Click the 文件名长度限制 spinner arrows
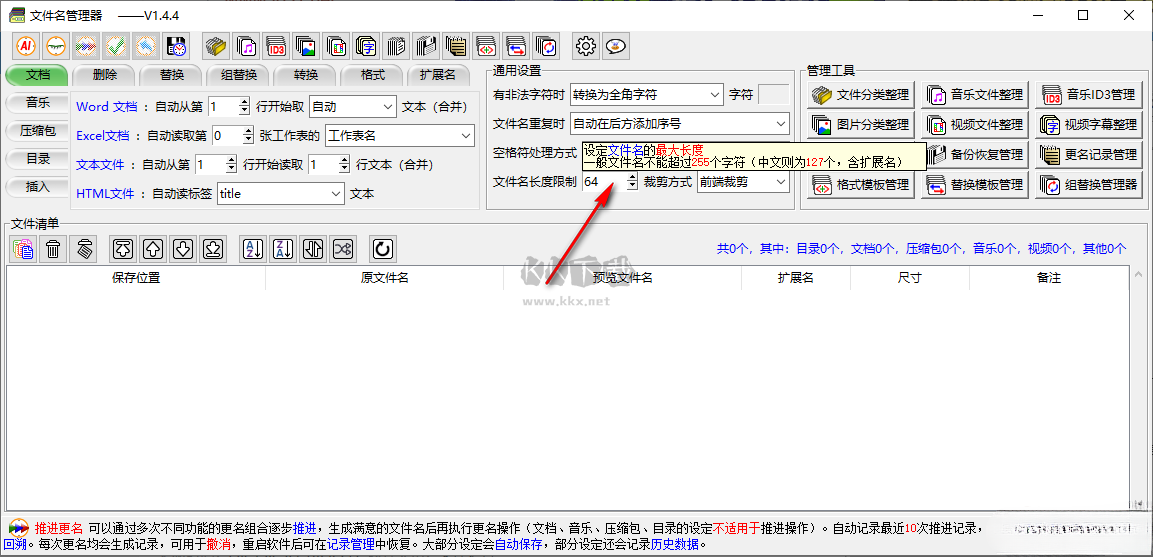This screenshot has width=1153, height=557. point(632,181)
